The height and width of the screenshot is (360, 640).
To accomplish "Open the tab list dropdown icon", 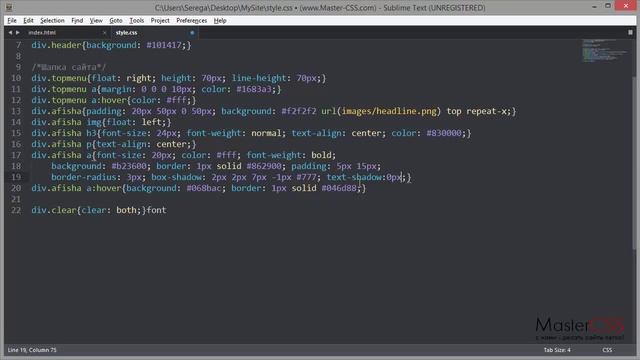I will pos(630,32).
